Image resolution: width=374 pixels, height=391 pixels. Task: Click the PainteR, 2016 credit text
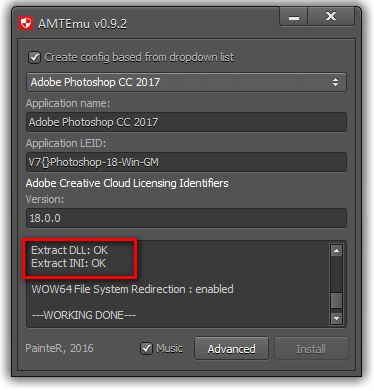pyautogui.click(x=59, y=348)
